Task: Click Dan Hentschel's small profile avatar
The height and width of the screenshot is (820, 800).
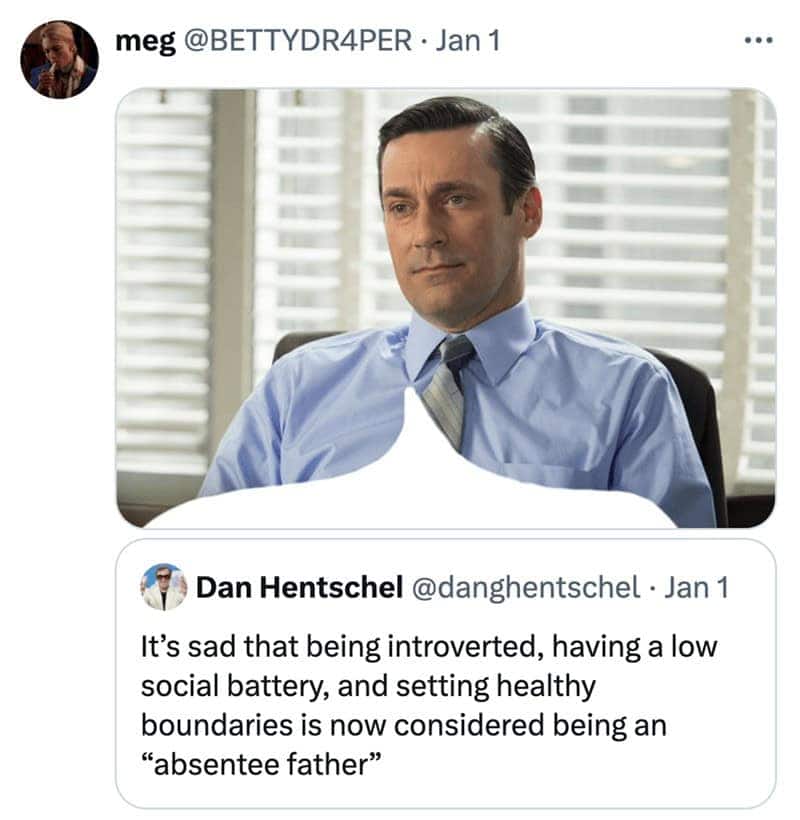Action: point(163,587)
